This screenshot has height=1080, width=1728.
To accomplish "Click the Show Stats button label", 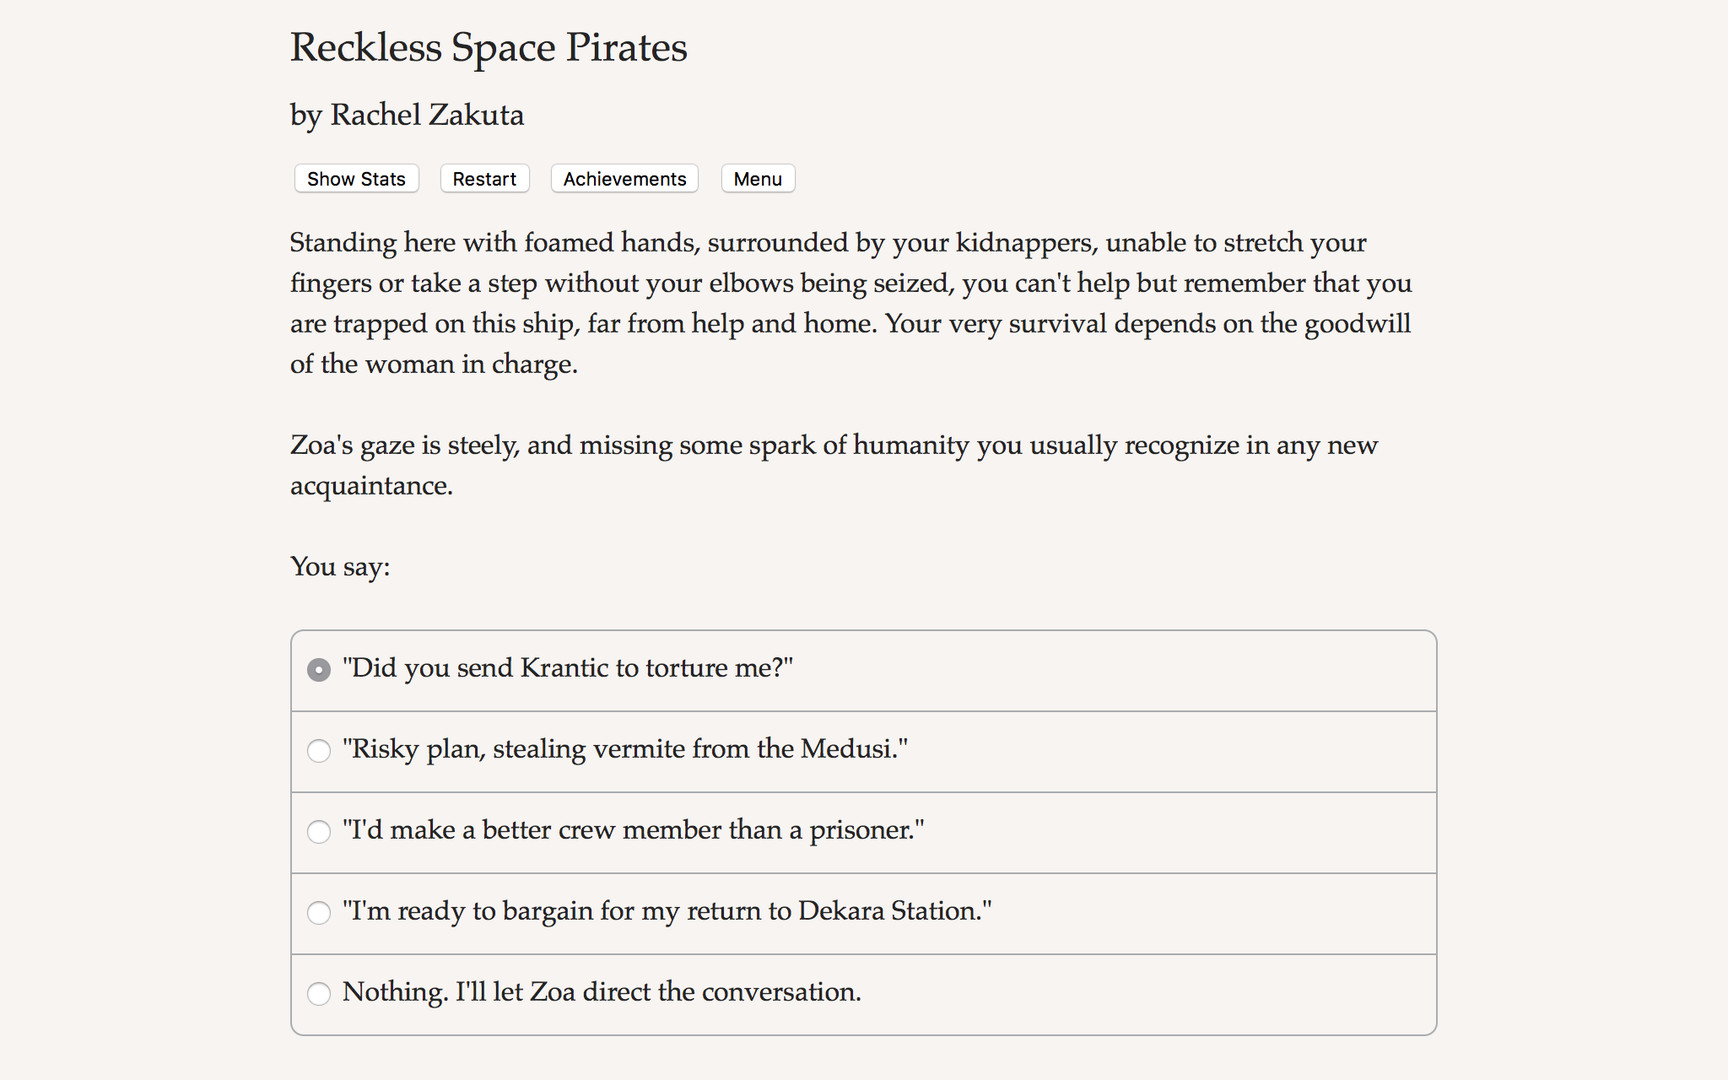I will tap(355, 178).
